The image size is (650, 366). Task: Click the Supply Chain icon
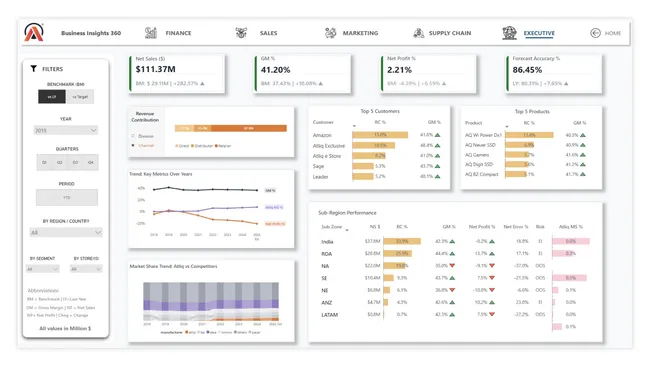point(419,33)
